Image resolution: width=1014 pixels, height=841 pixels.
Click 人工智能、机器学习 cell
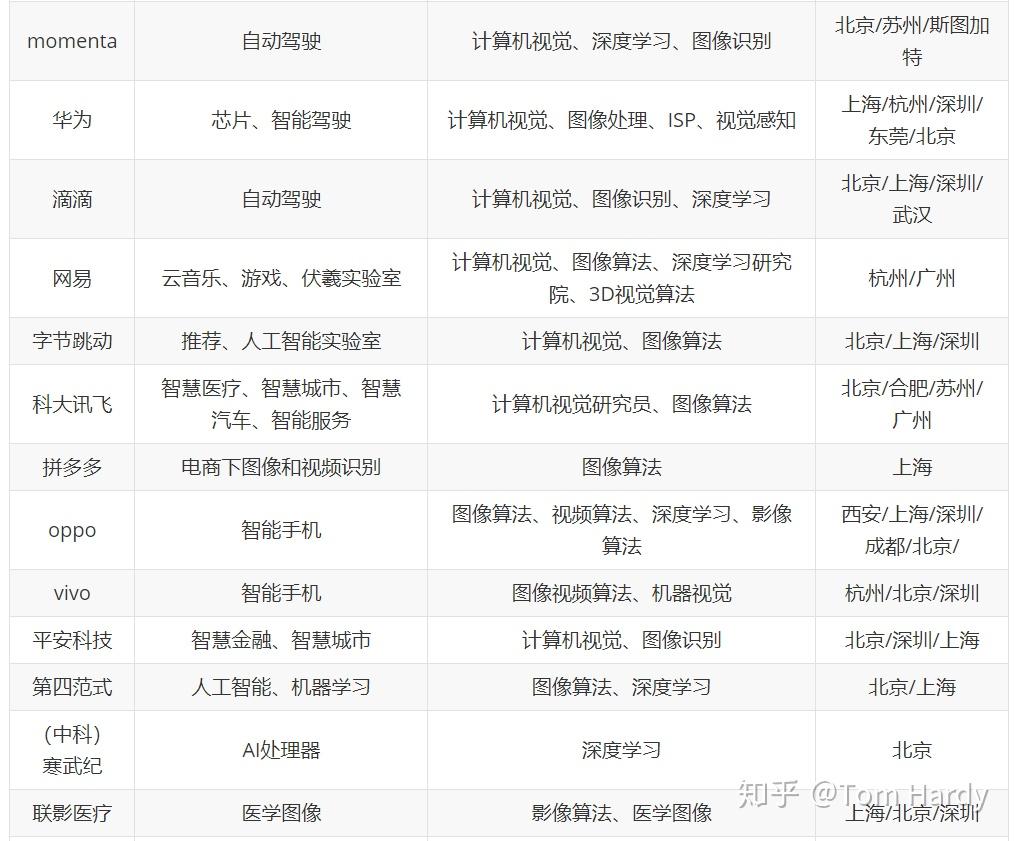(x=281, y=687)
